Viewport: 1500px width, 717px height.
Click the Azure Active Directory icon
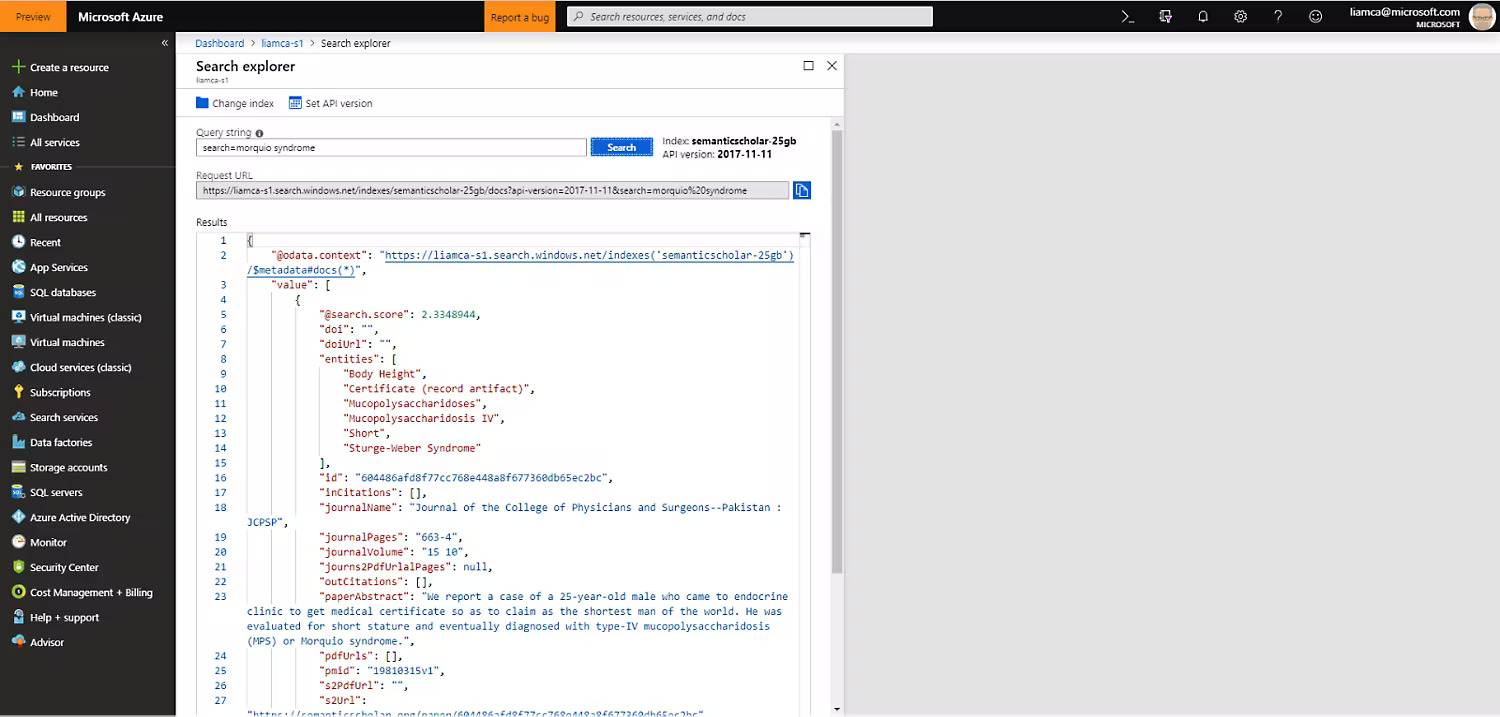[x=18, y=517]
